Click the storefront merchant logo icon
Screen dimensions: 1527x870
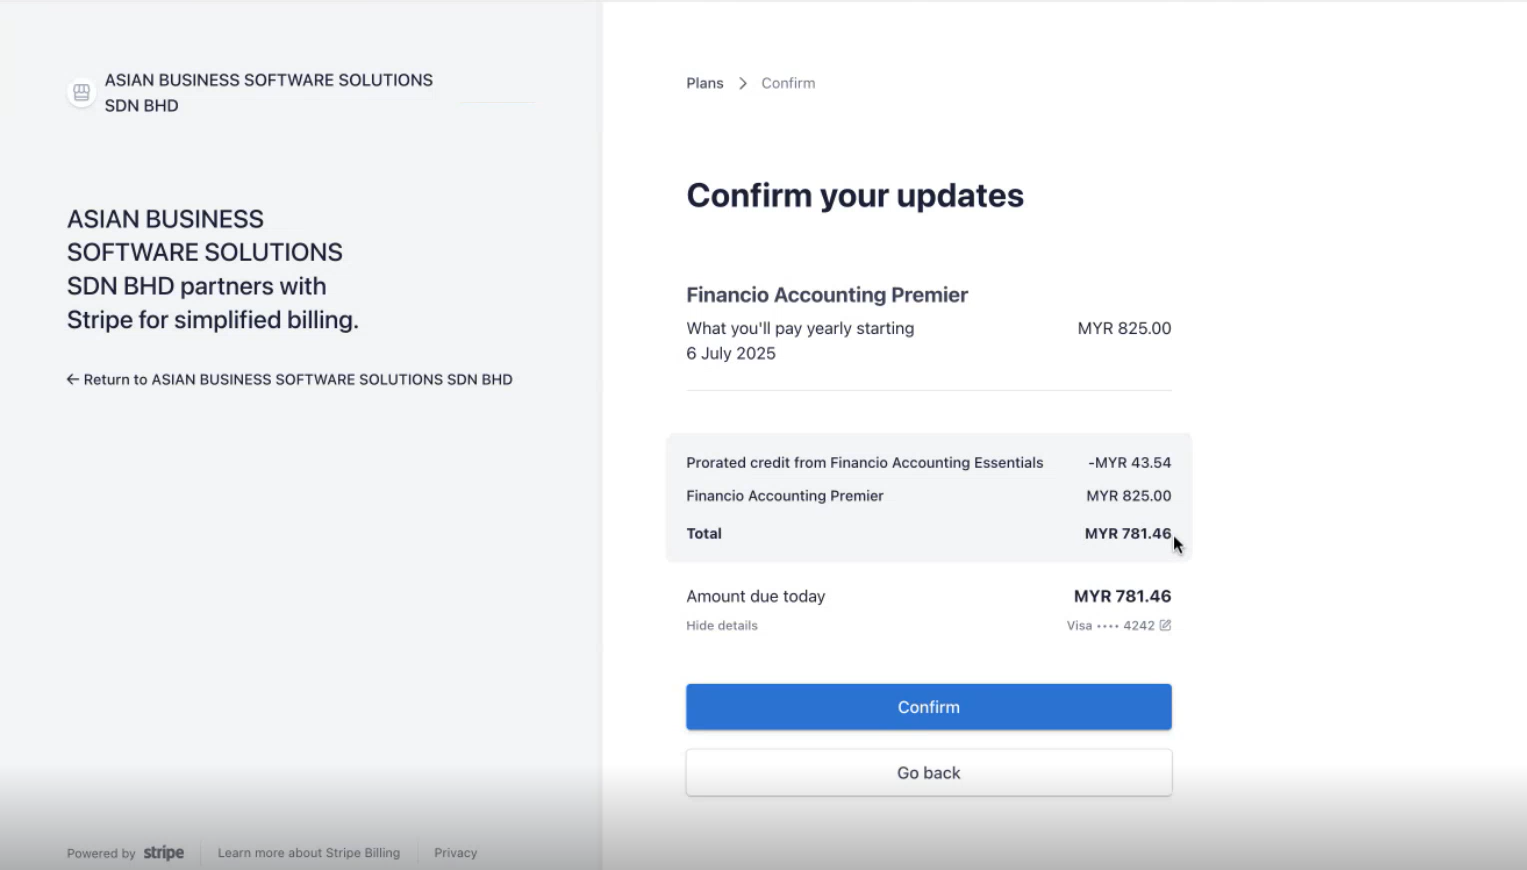click(x=81, y=93)
